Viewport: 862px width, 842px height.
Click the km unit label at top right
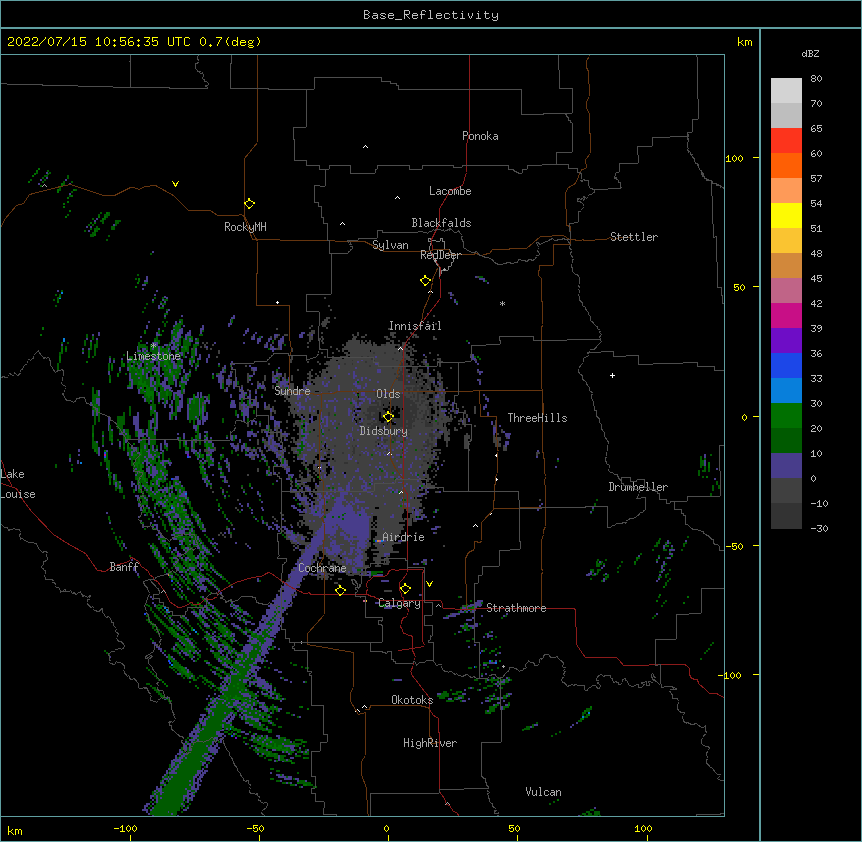[x=744, y=42]
